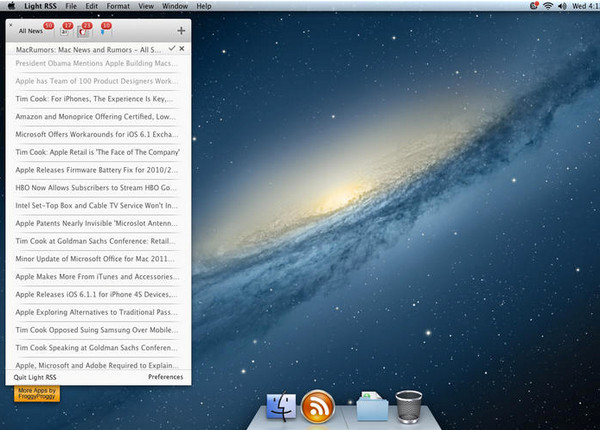Open the Trash in the Dock

click(x=408, y=407)
